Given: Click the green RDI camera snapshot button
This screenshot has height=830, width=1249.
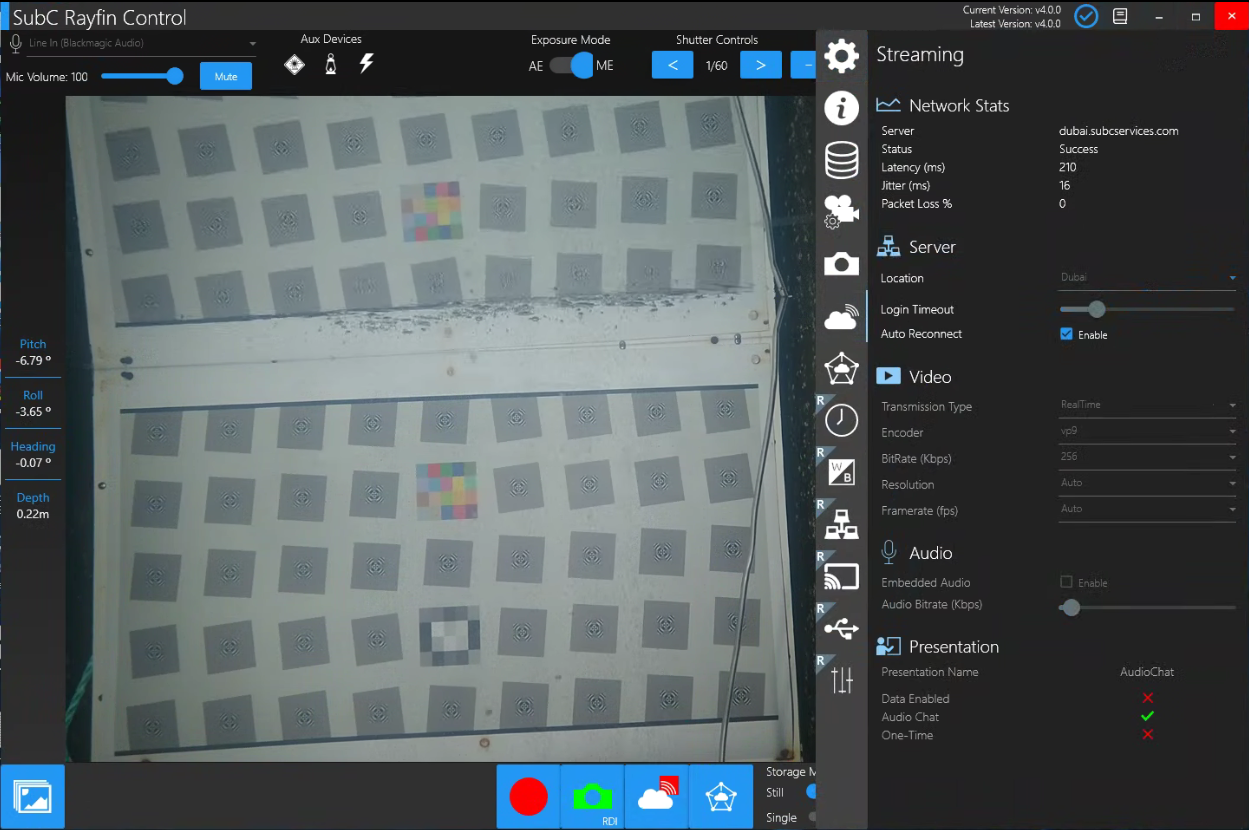Looking at the screenshot, I should pyautogui.click(x=592, y=797).
